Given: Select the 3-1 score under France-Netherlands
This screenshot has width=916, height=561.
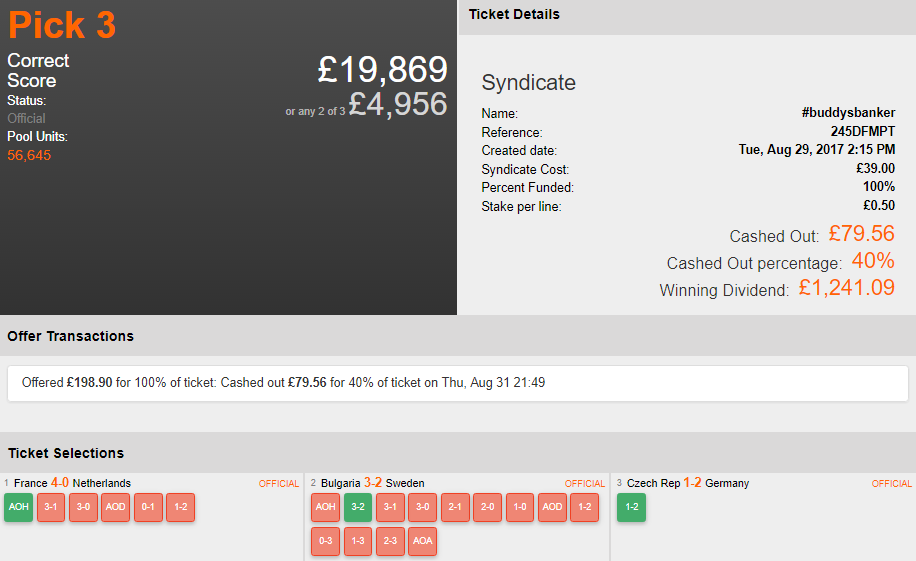Looking at the screenshot, I should 51,507.
